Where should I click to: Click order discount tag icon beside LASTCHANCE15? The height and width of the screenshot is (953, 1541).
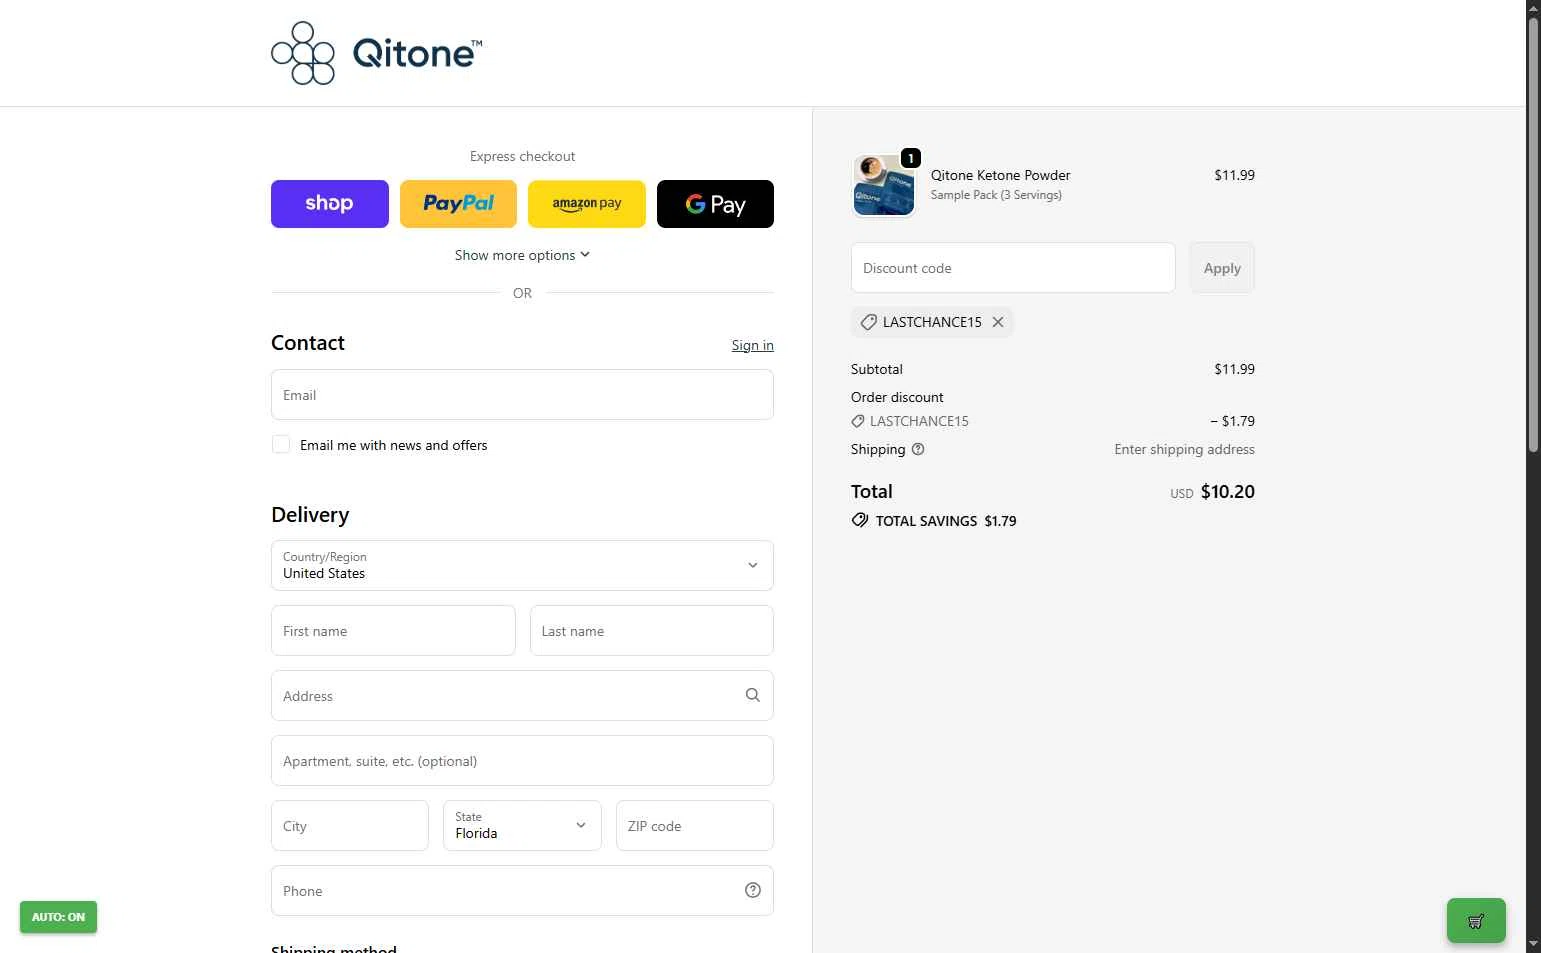point(858,421)
